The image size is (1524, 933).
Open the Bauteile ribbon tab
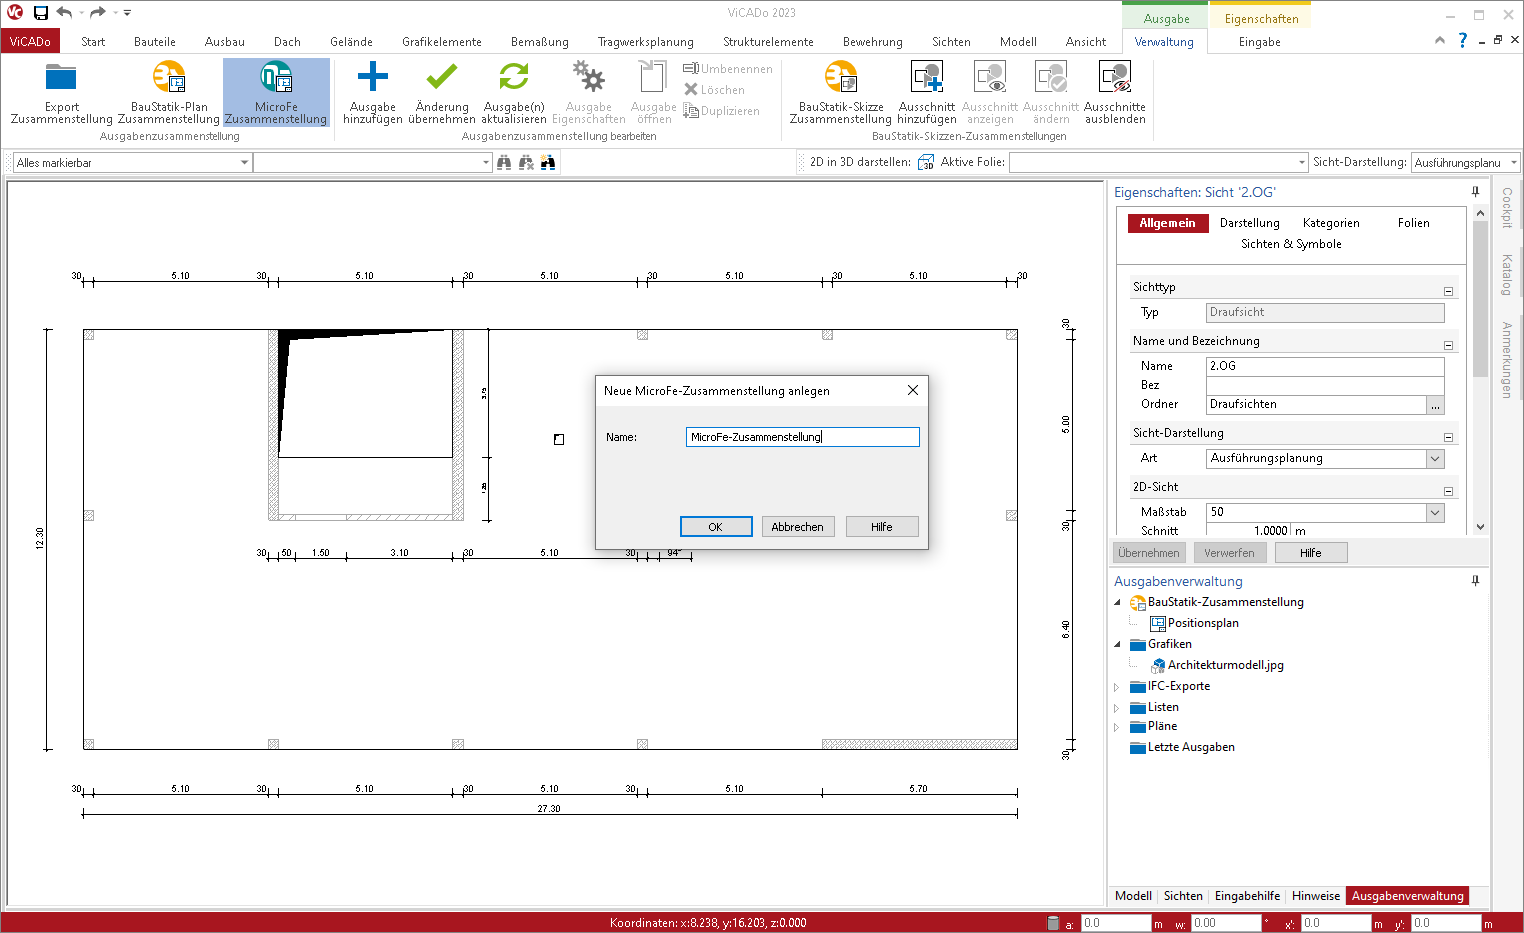[x=155, y=42]
